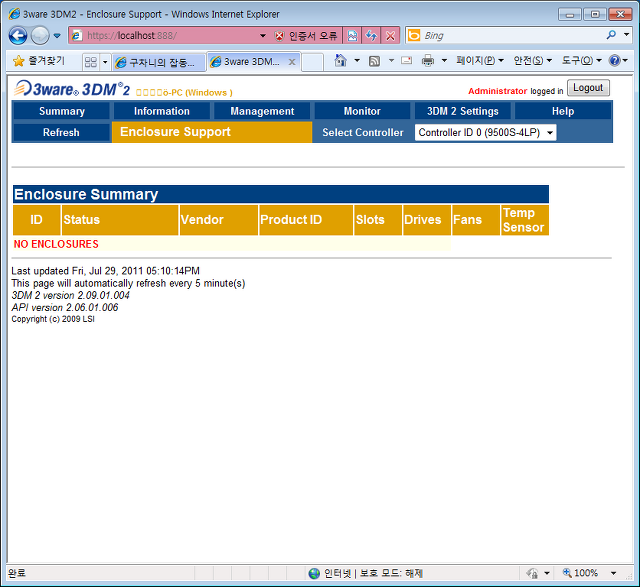Open the zoom level dropdown arrow
The image size is (640, 587).
(613, 573)
